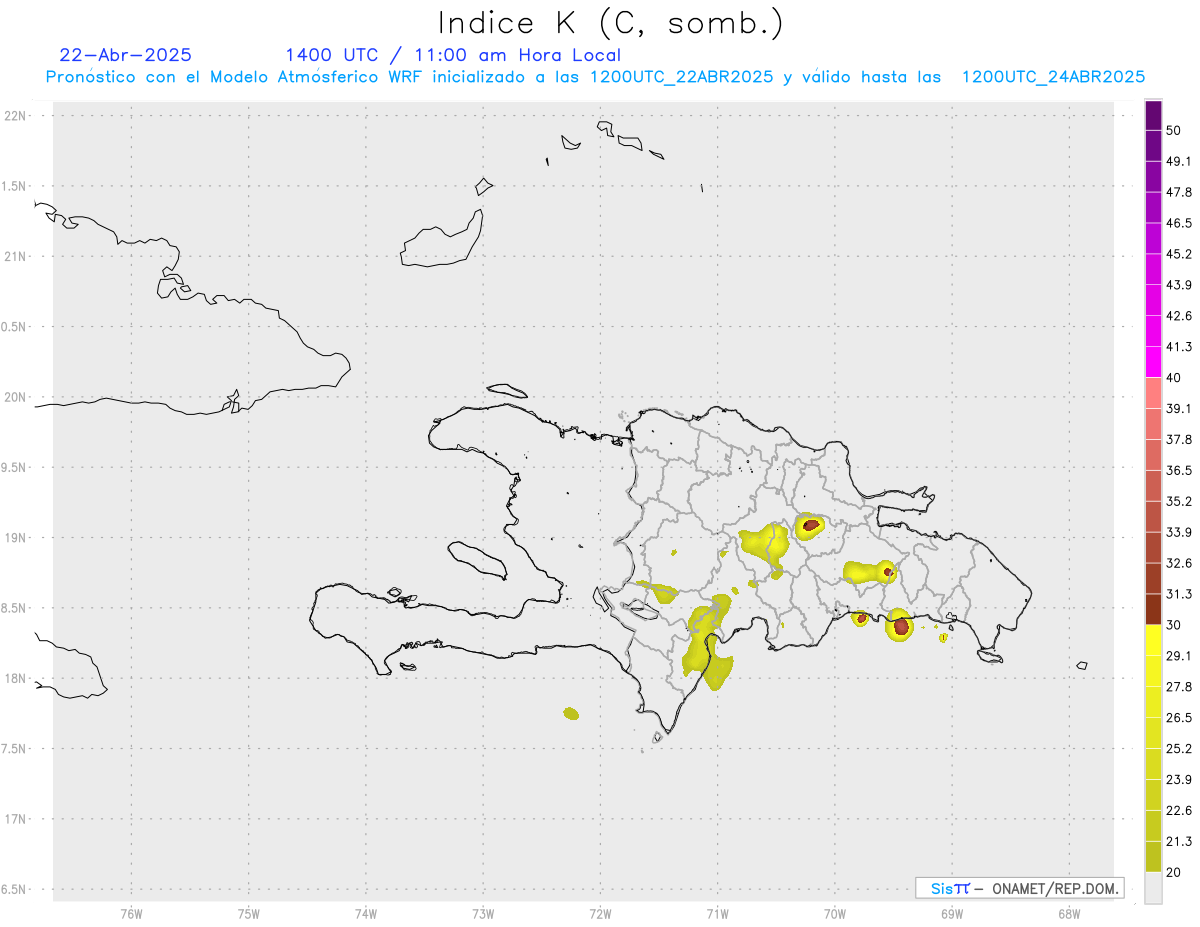Click the 21N latitude label
This screenshot has height=927, width=1200.
click(17, 256)
